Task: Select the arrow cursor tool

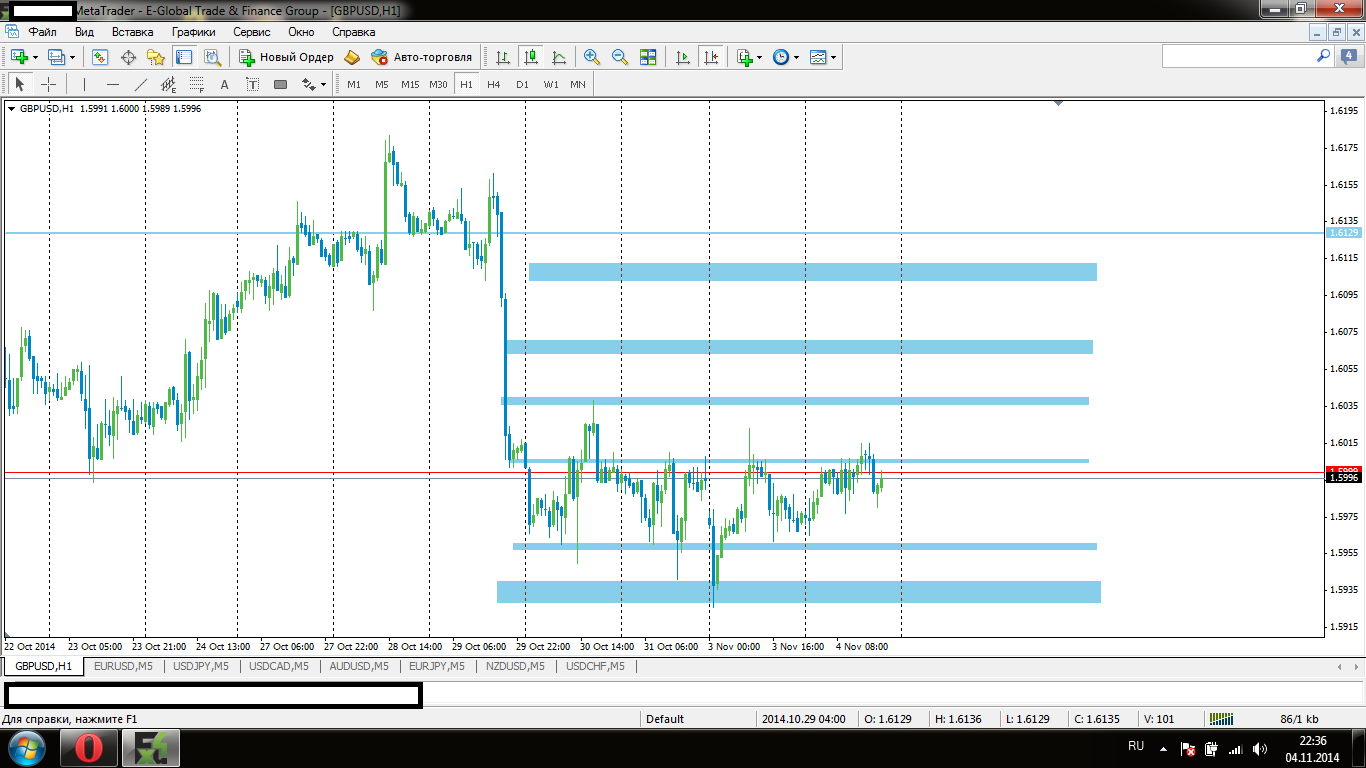Action: pos(20,84)
